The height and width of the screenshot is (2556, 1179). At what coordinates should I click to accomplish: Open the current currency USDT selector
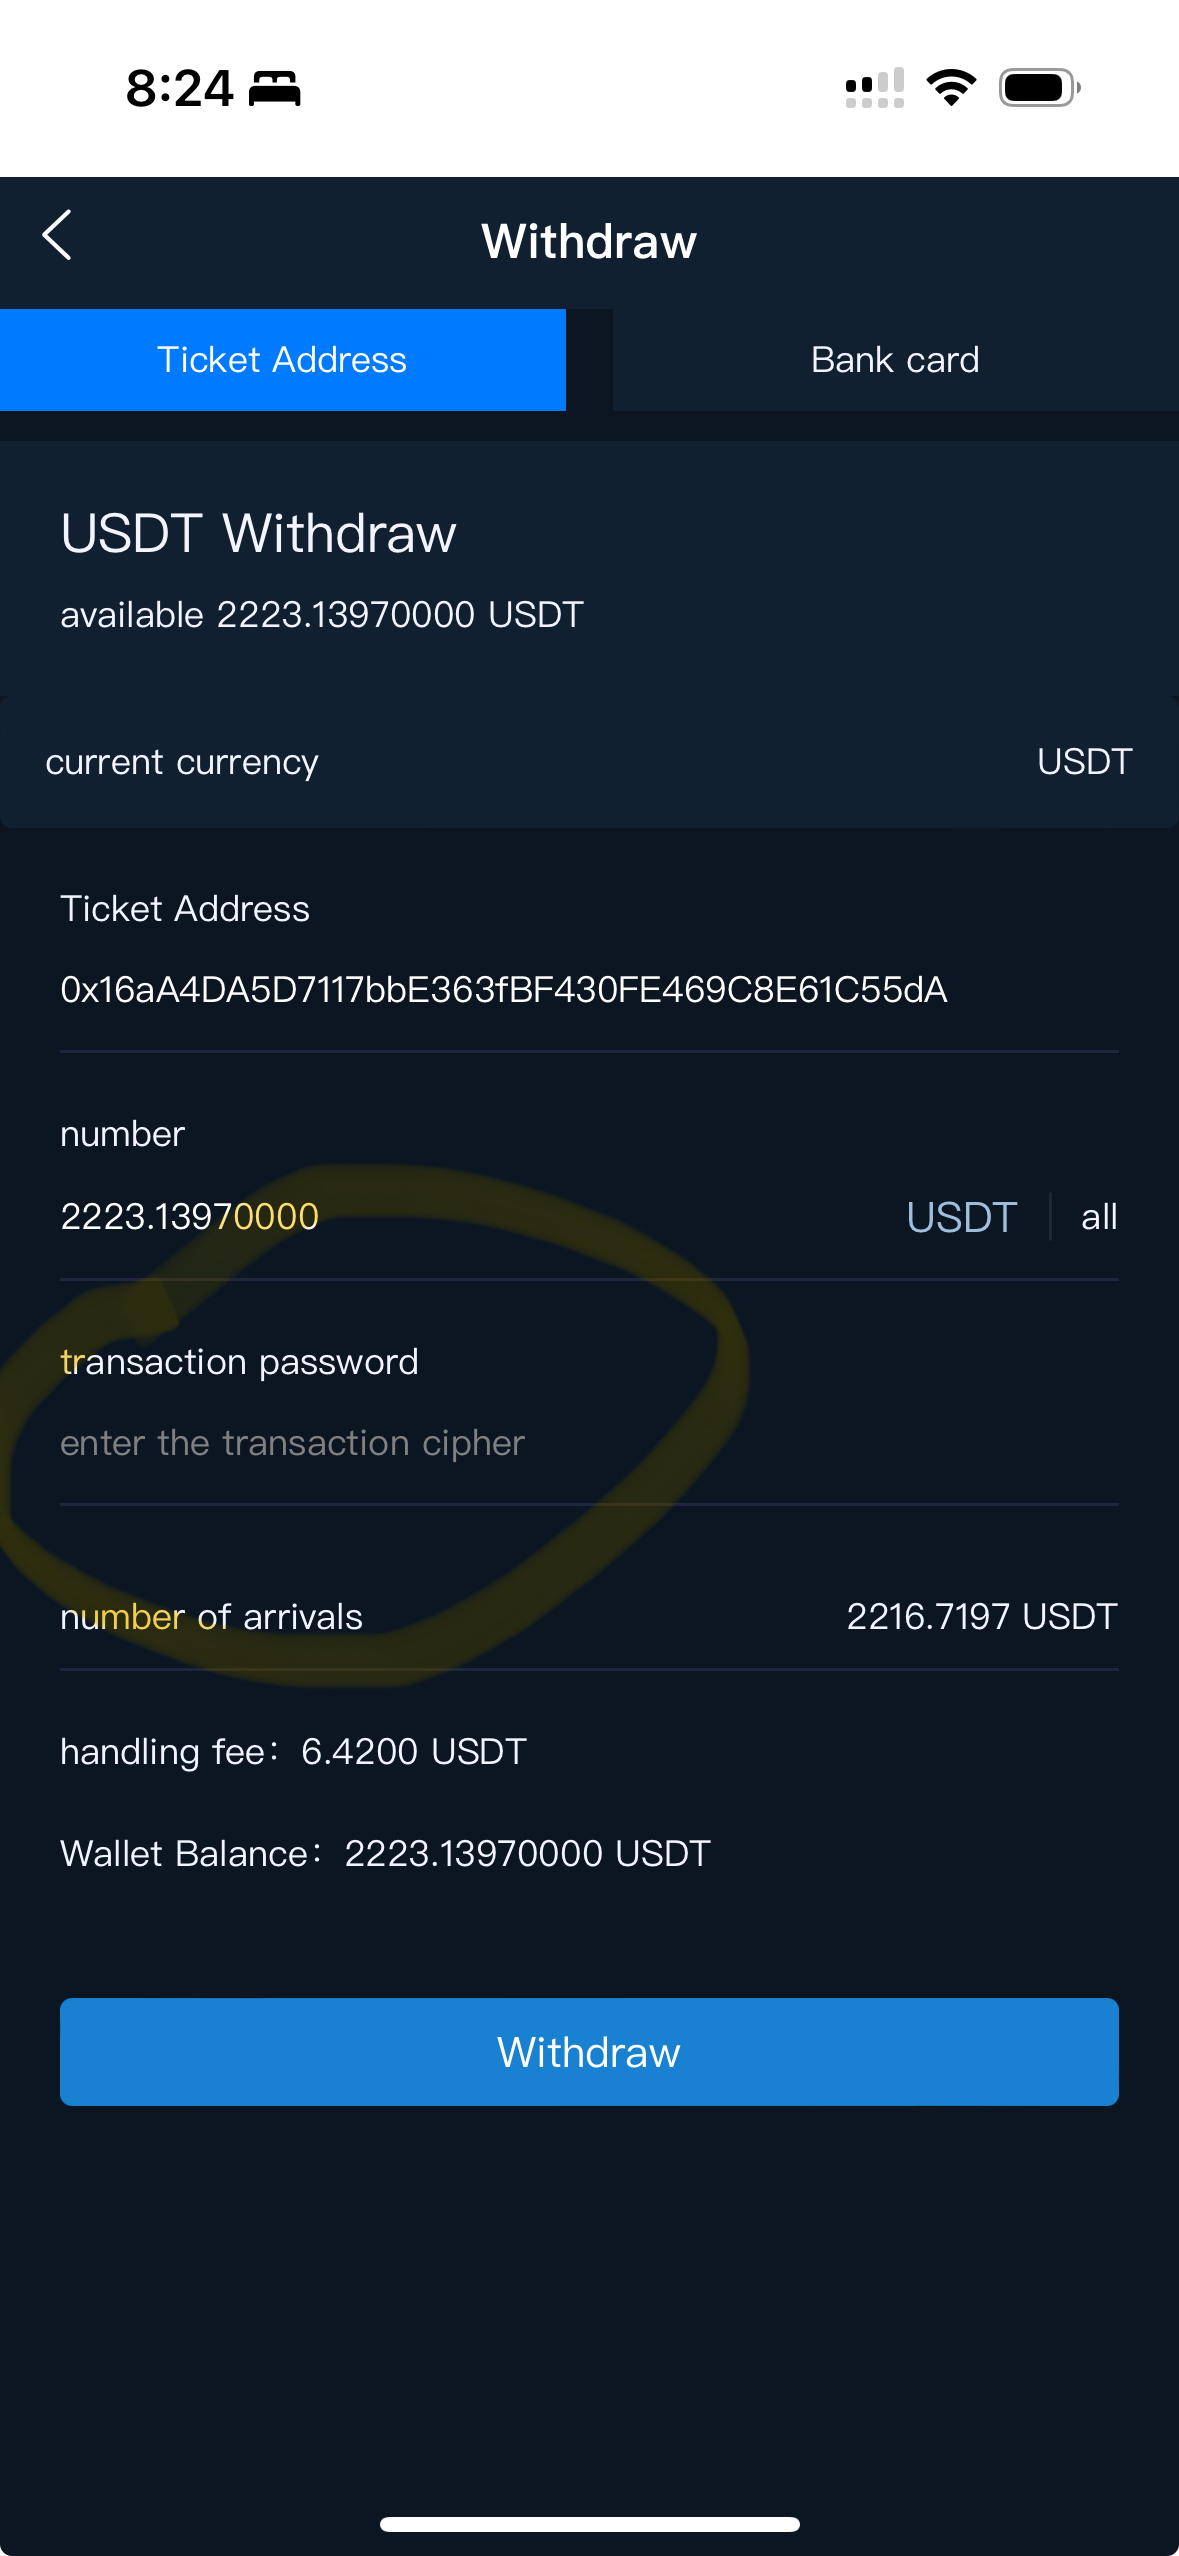coord(1084,762)
